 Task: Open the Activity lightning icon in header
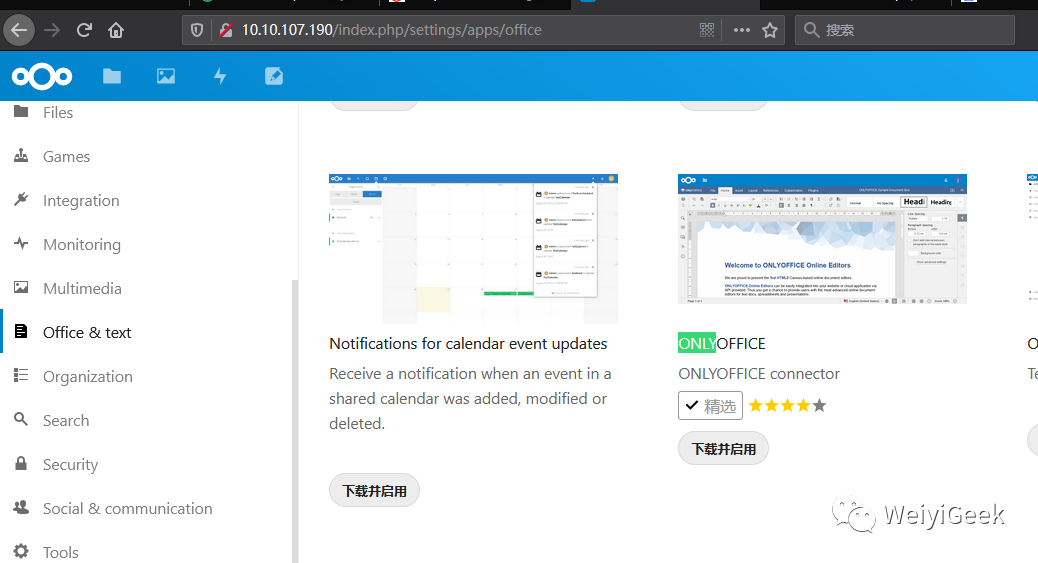pos(220,76)
